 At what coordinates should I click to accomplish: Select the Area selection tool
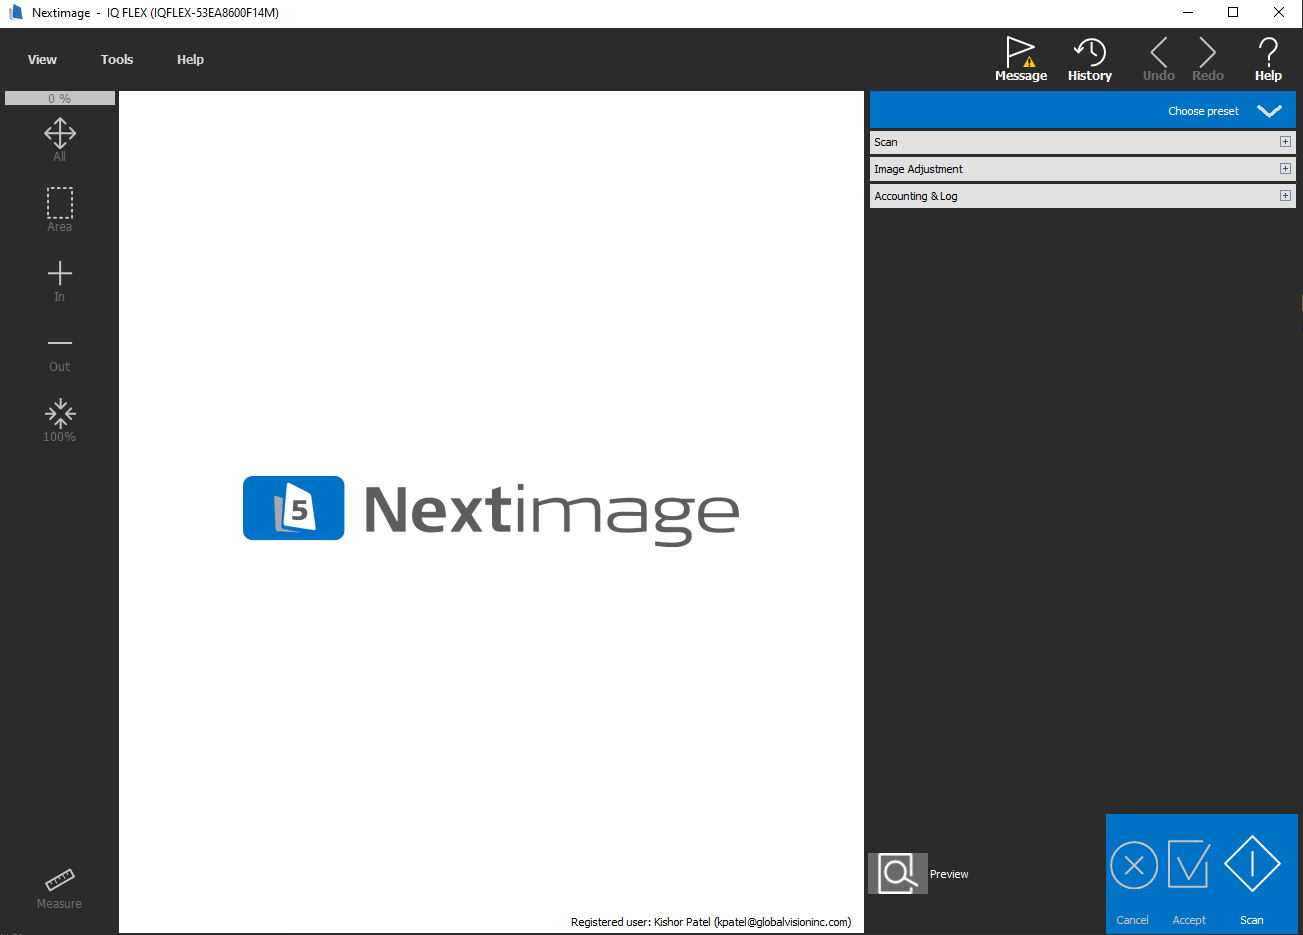(x=60, y=203)
